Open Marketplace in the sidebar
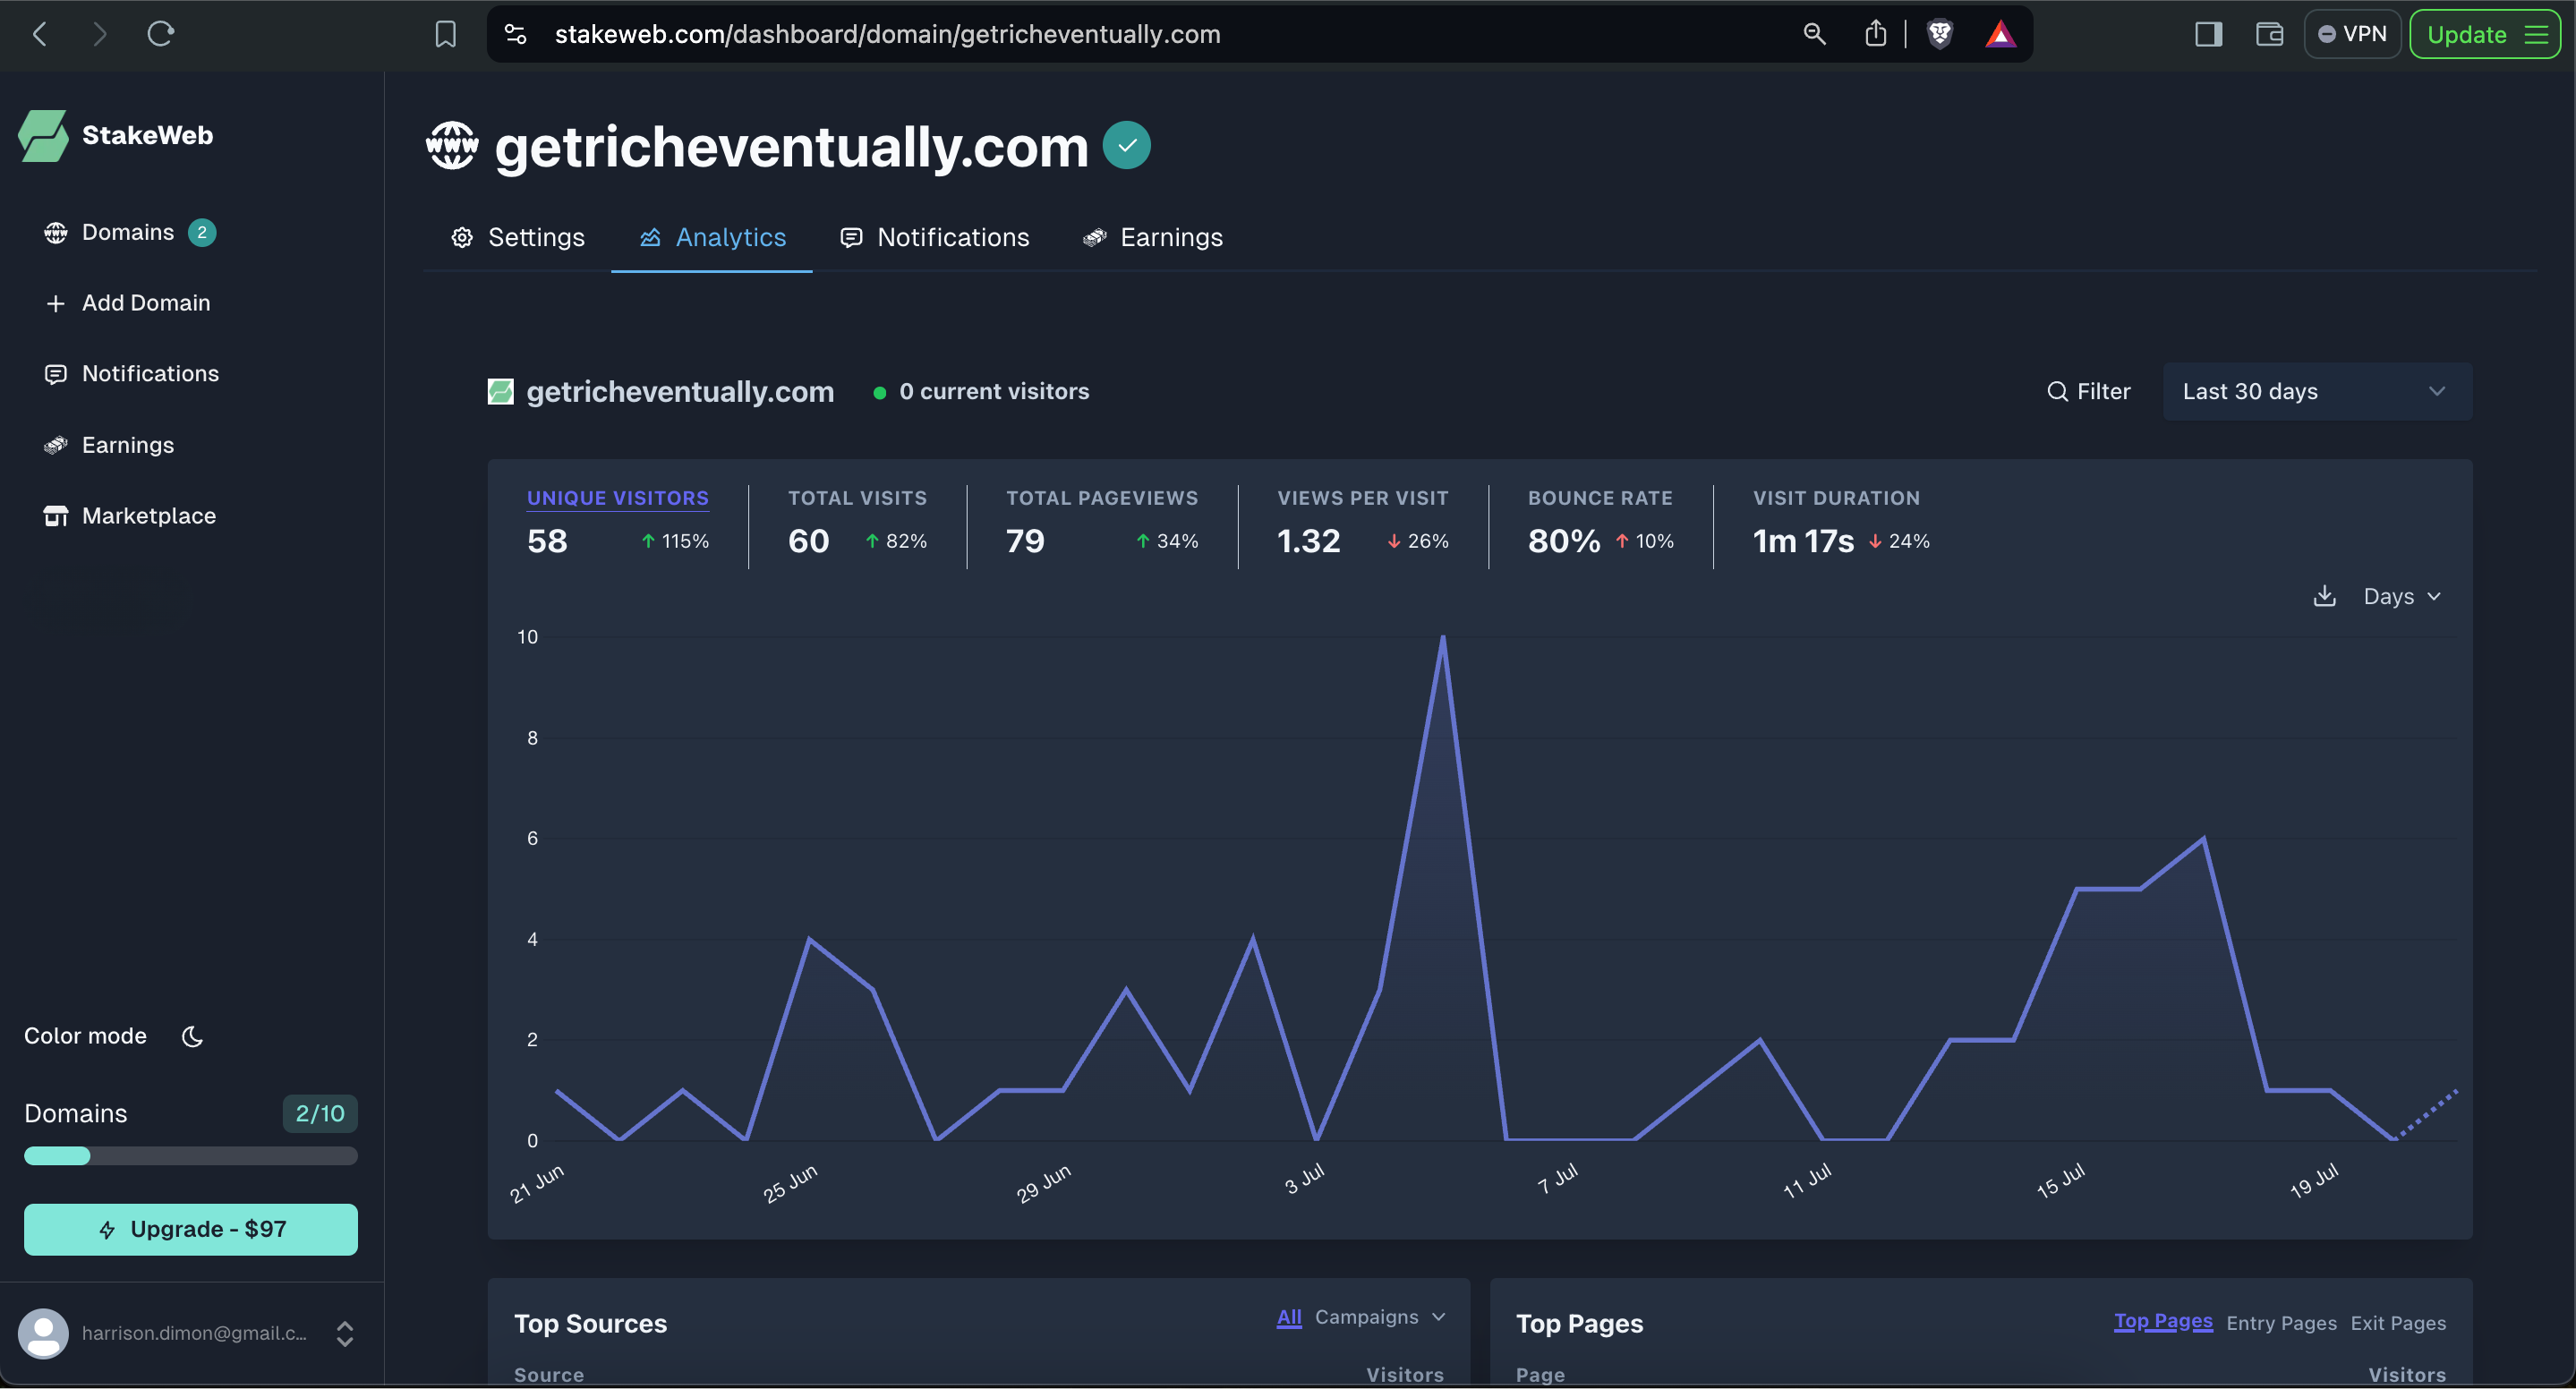2576x1389 pixels. click(148, 516)
